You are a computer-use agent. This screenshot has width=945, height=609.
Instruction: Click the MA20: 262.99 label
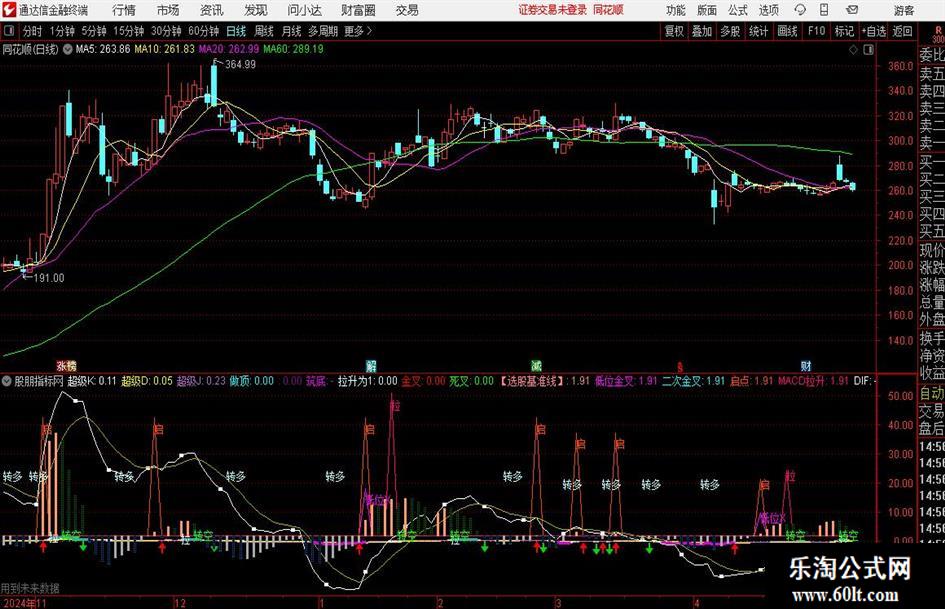coord(229,49)
